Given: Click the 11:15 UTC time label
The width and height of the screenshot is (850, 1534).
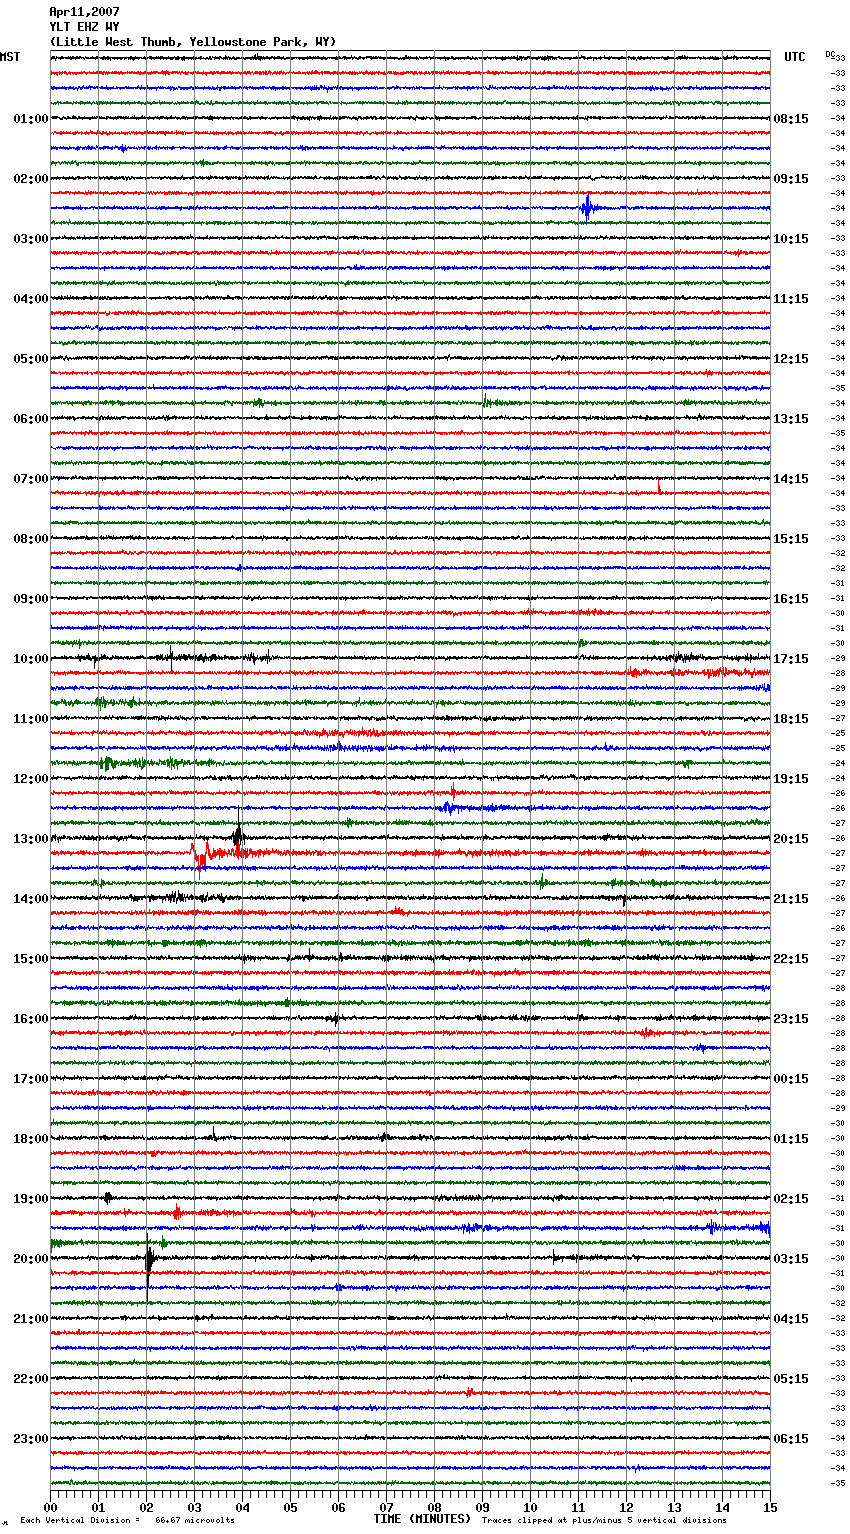Looking at the screenshot, I should coord(791,299).
